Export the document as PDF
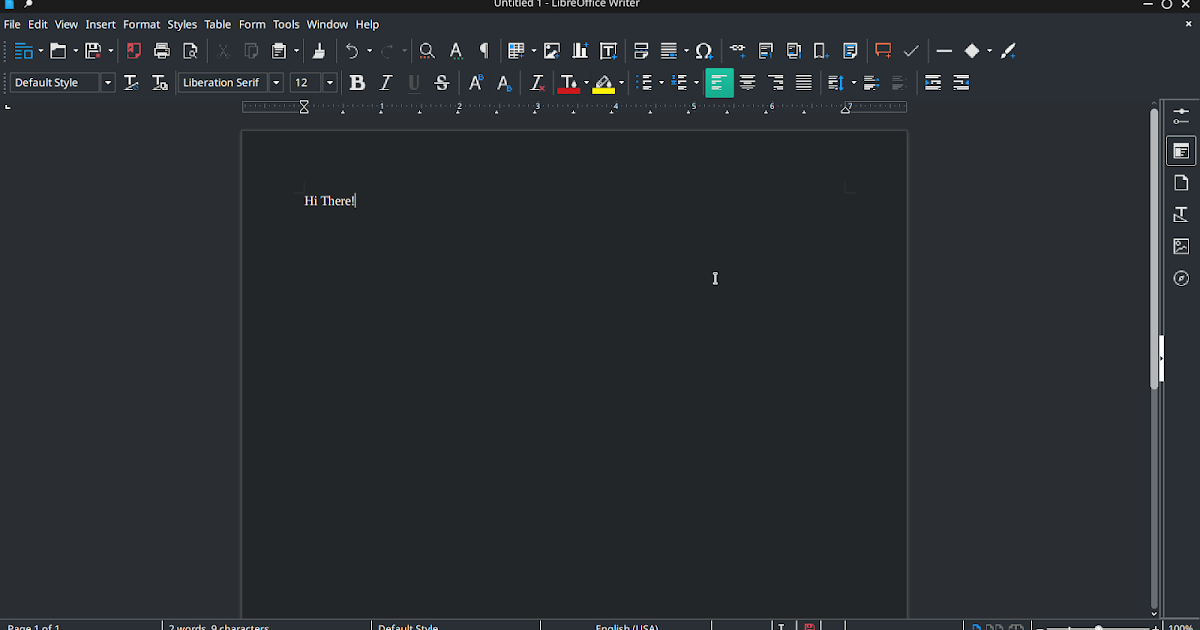 point(133,51)
